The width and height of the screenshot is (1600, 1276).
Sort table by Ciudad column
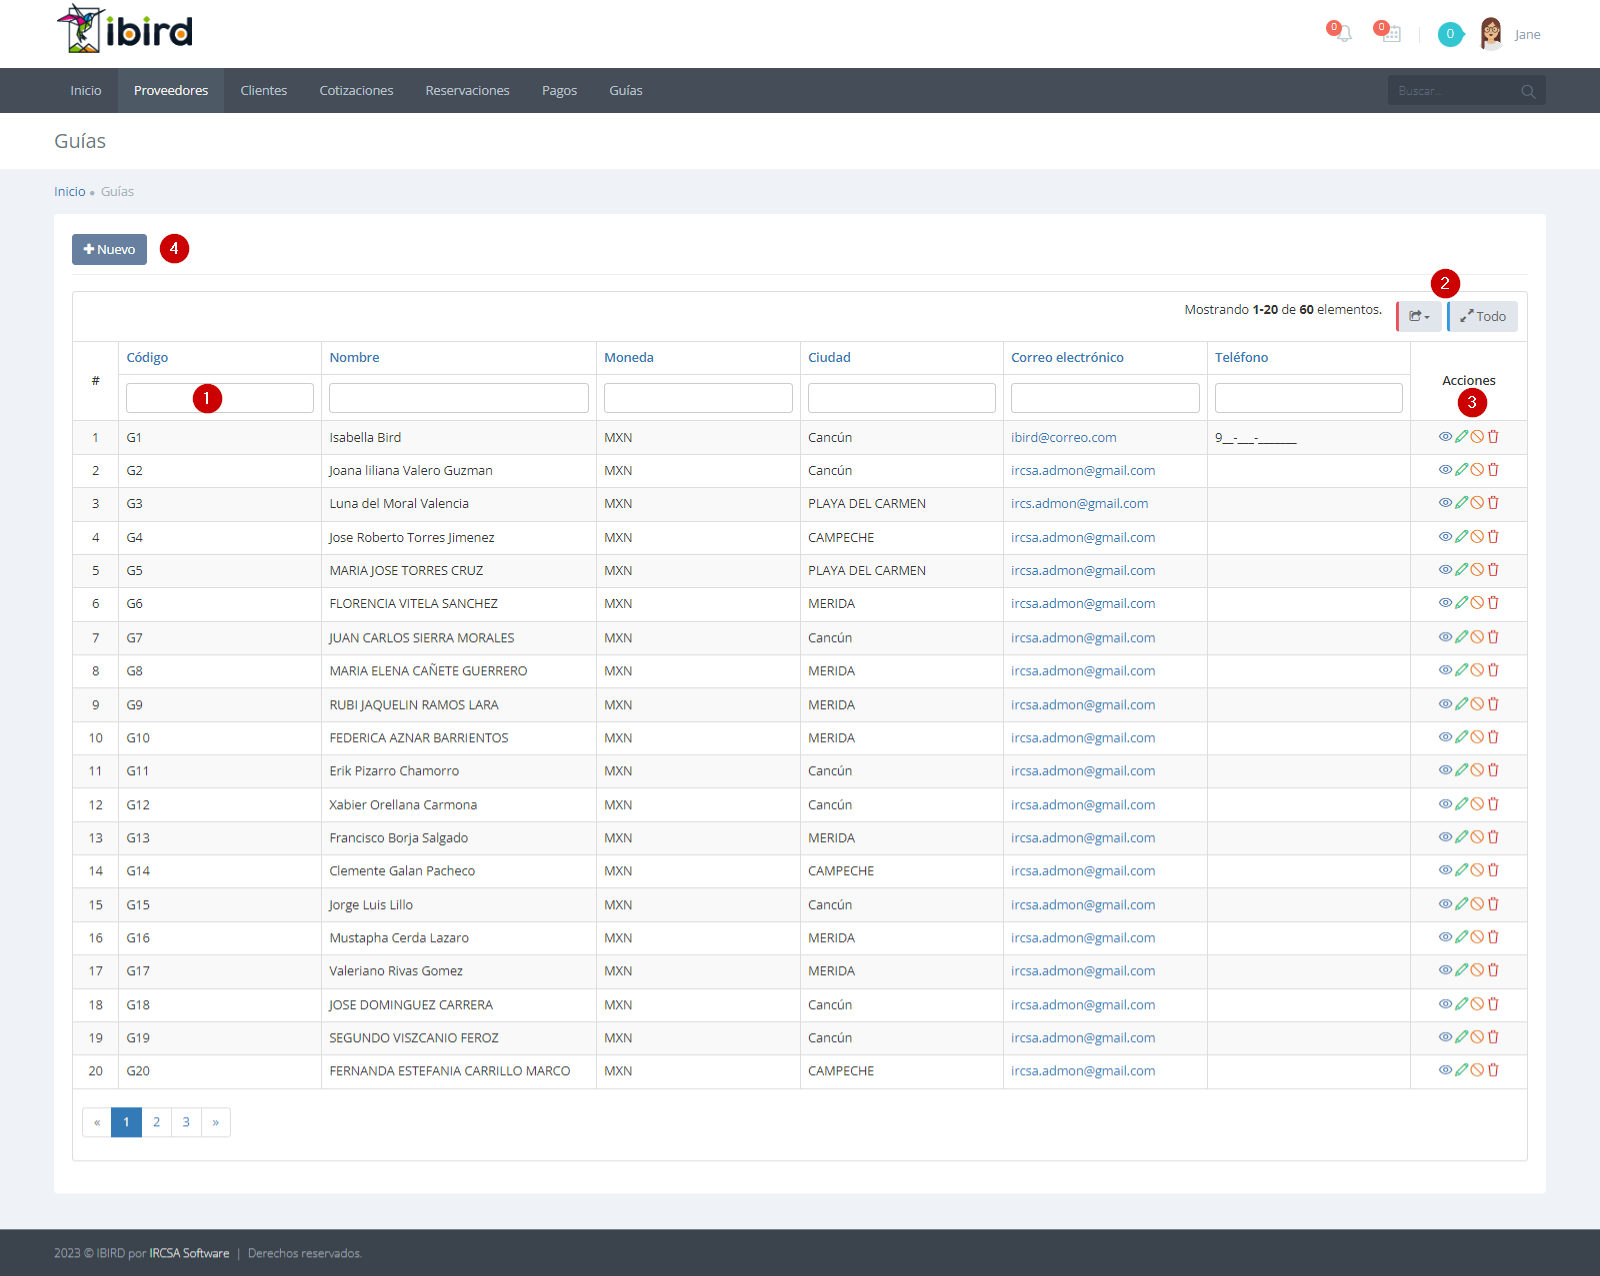point(829,357)
